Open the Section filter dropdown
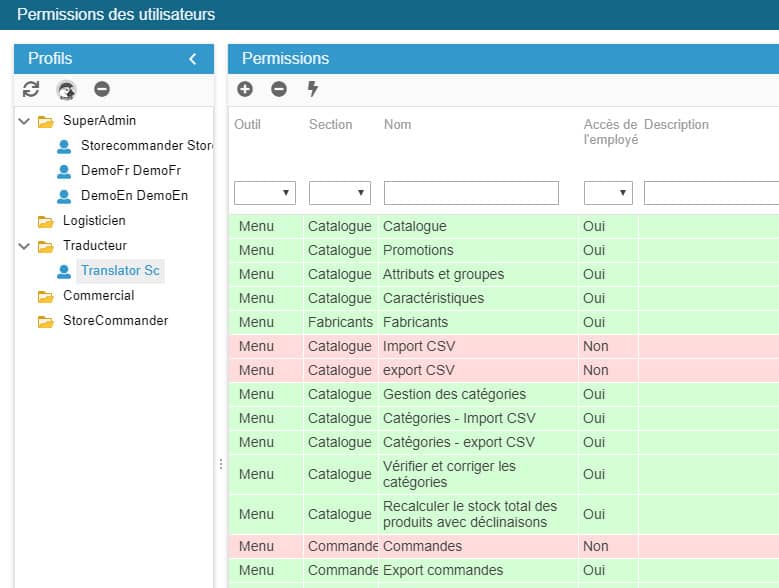This screenshot has height=588, width=779. (340, 193)
